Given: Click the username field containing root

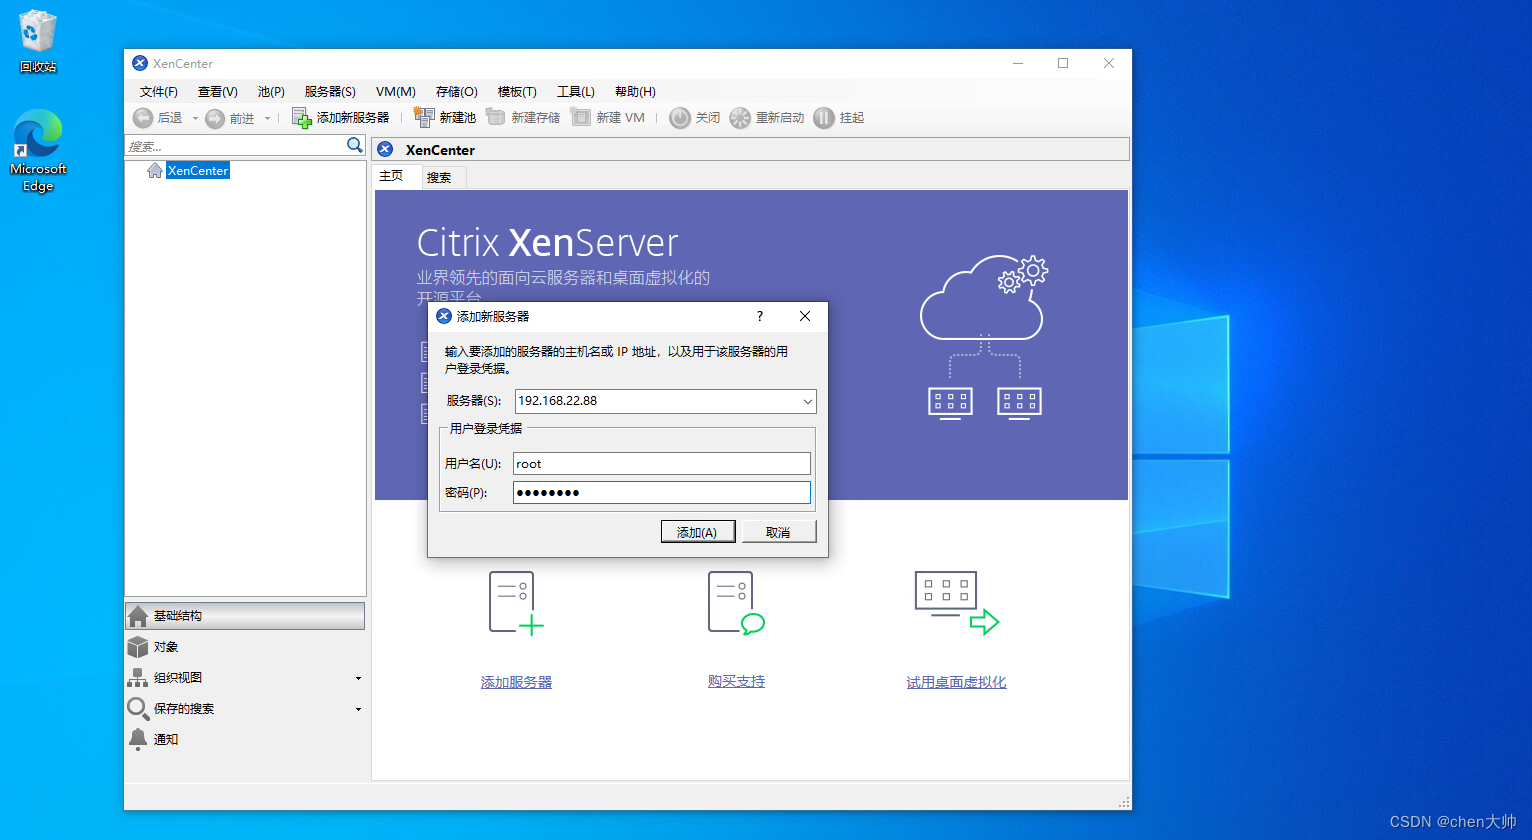Looking at the screenshot, I should click(x=661, y=464).
